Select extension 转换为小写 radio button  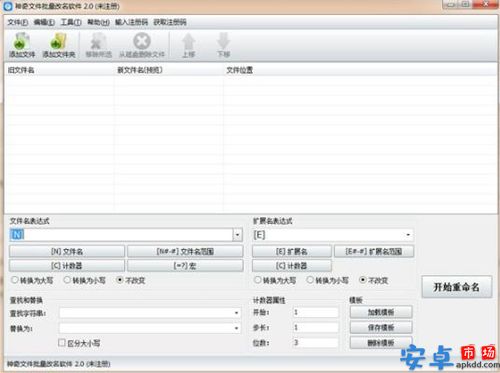point(310,280)
